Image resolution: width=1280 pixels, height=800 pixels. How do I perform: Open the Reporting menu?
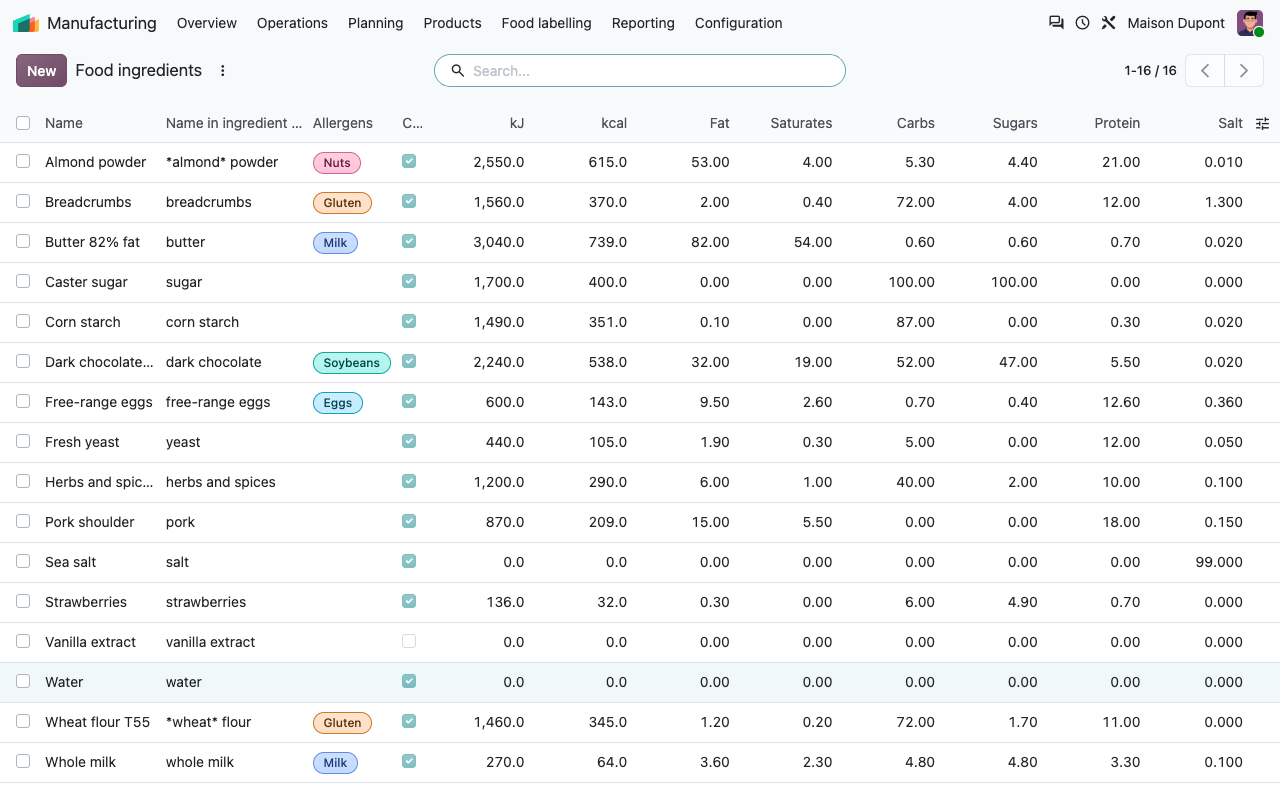643,23
